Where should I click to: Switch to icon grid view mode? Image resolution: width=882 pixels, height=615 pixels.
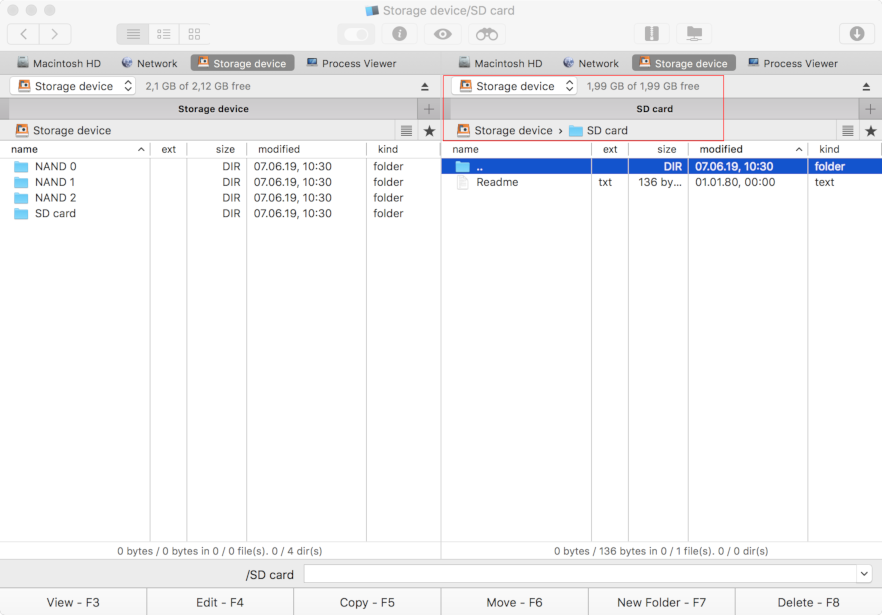point(194,34)
